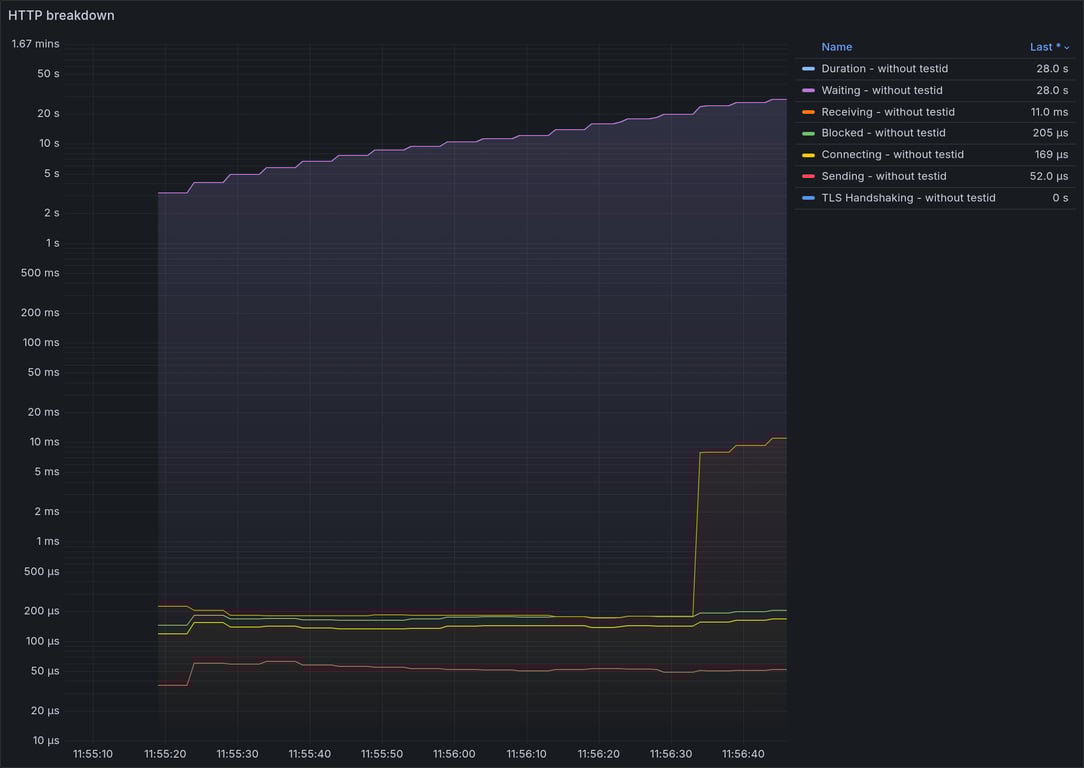
Task: Click the 28.0 s Waiting last value
Action: point(1052,90)
